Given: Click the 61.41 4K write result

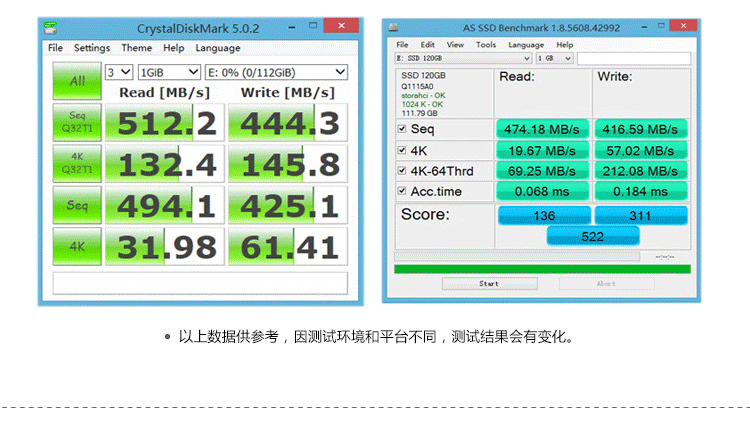Looking at the screenshot, I should [288, 247].
